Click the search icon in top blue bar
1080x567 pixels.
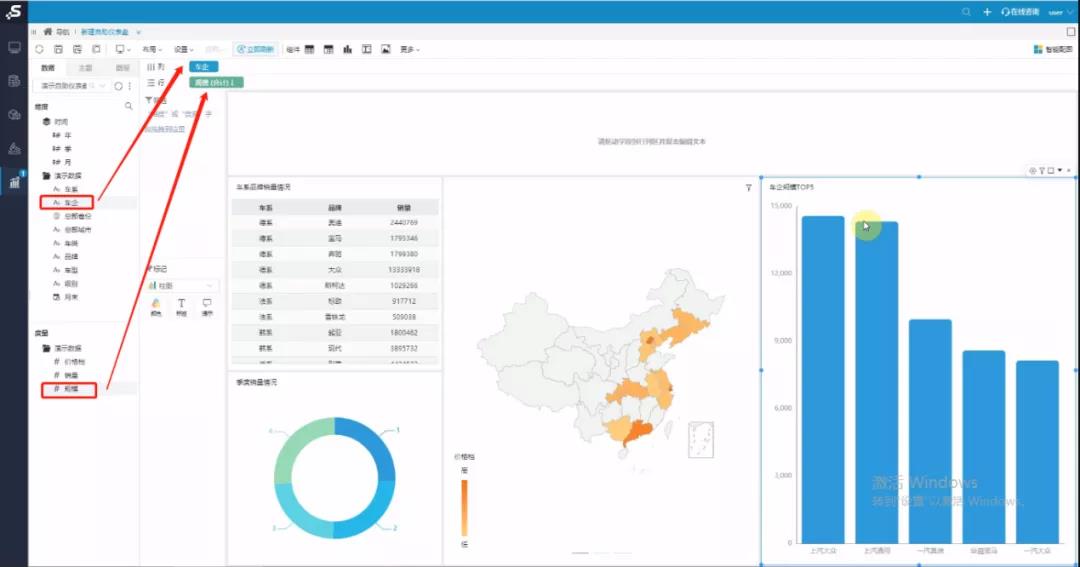pyautogui.click(x=966, y=12)
